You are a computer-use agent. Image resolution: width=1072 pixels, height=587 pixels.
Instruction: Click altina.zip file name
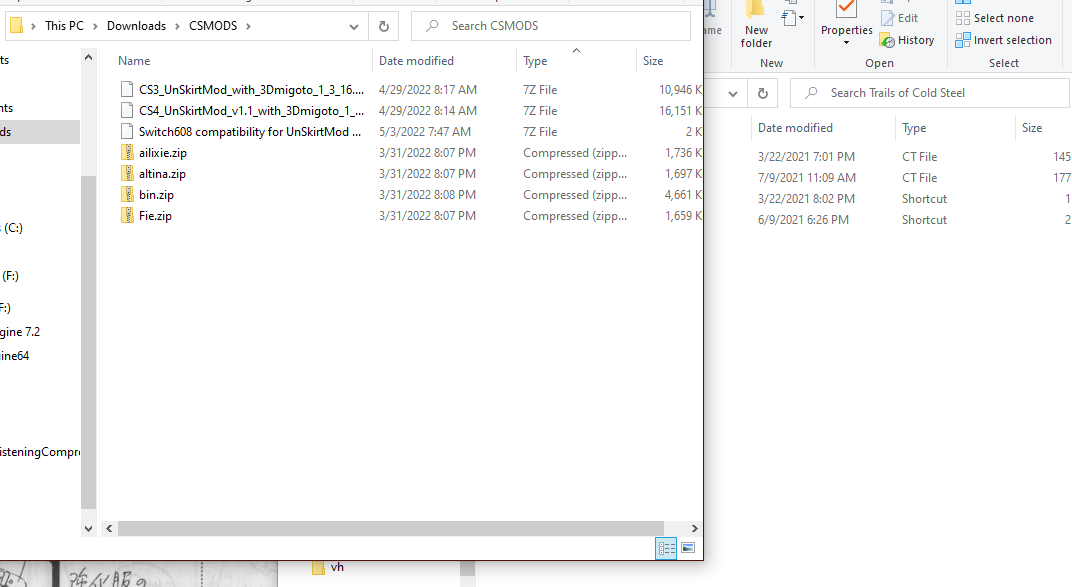tap(162, 174)
